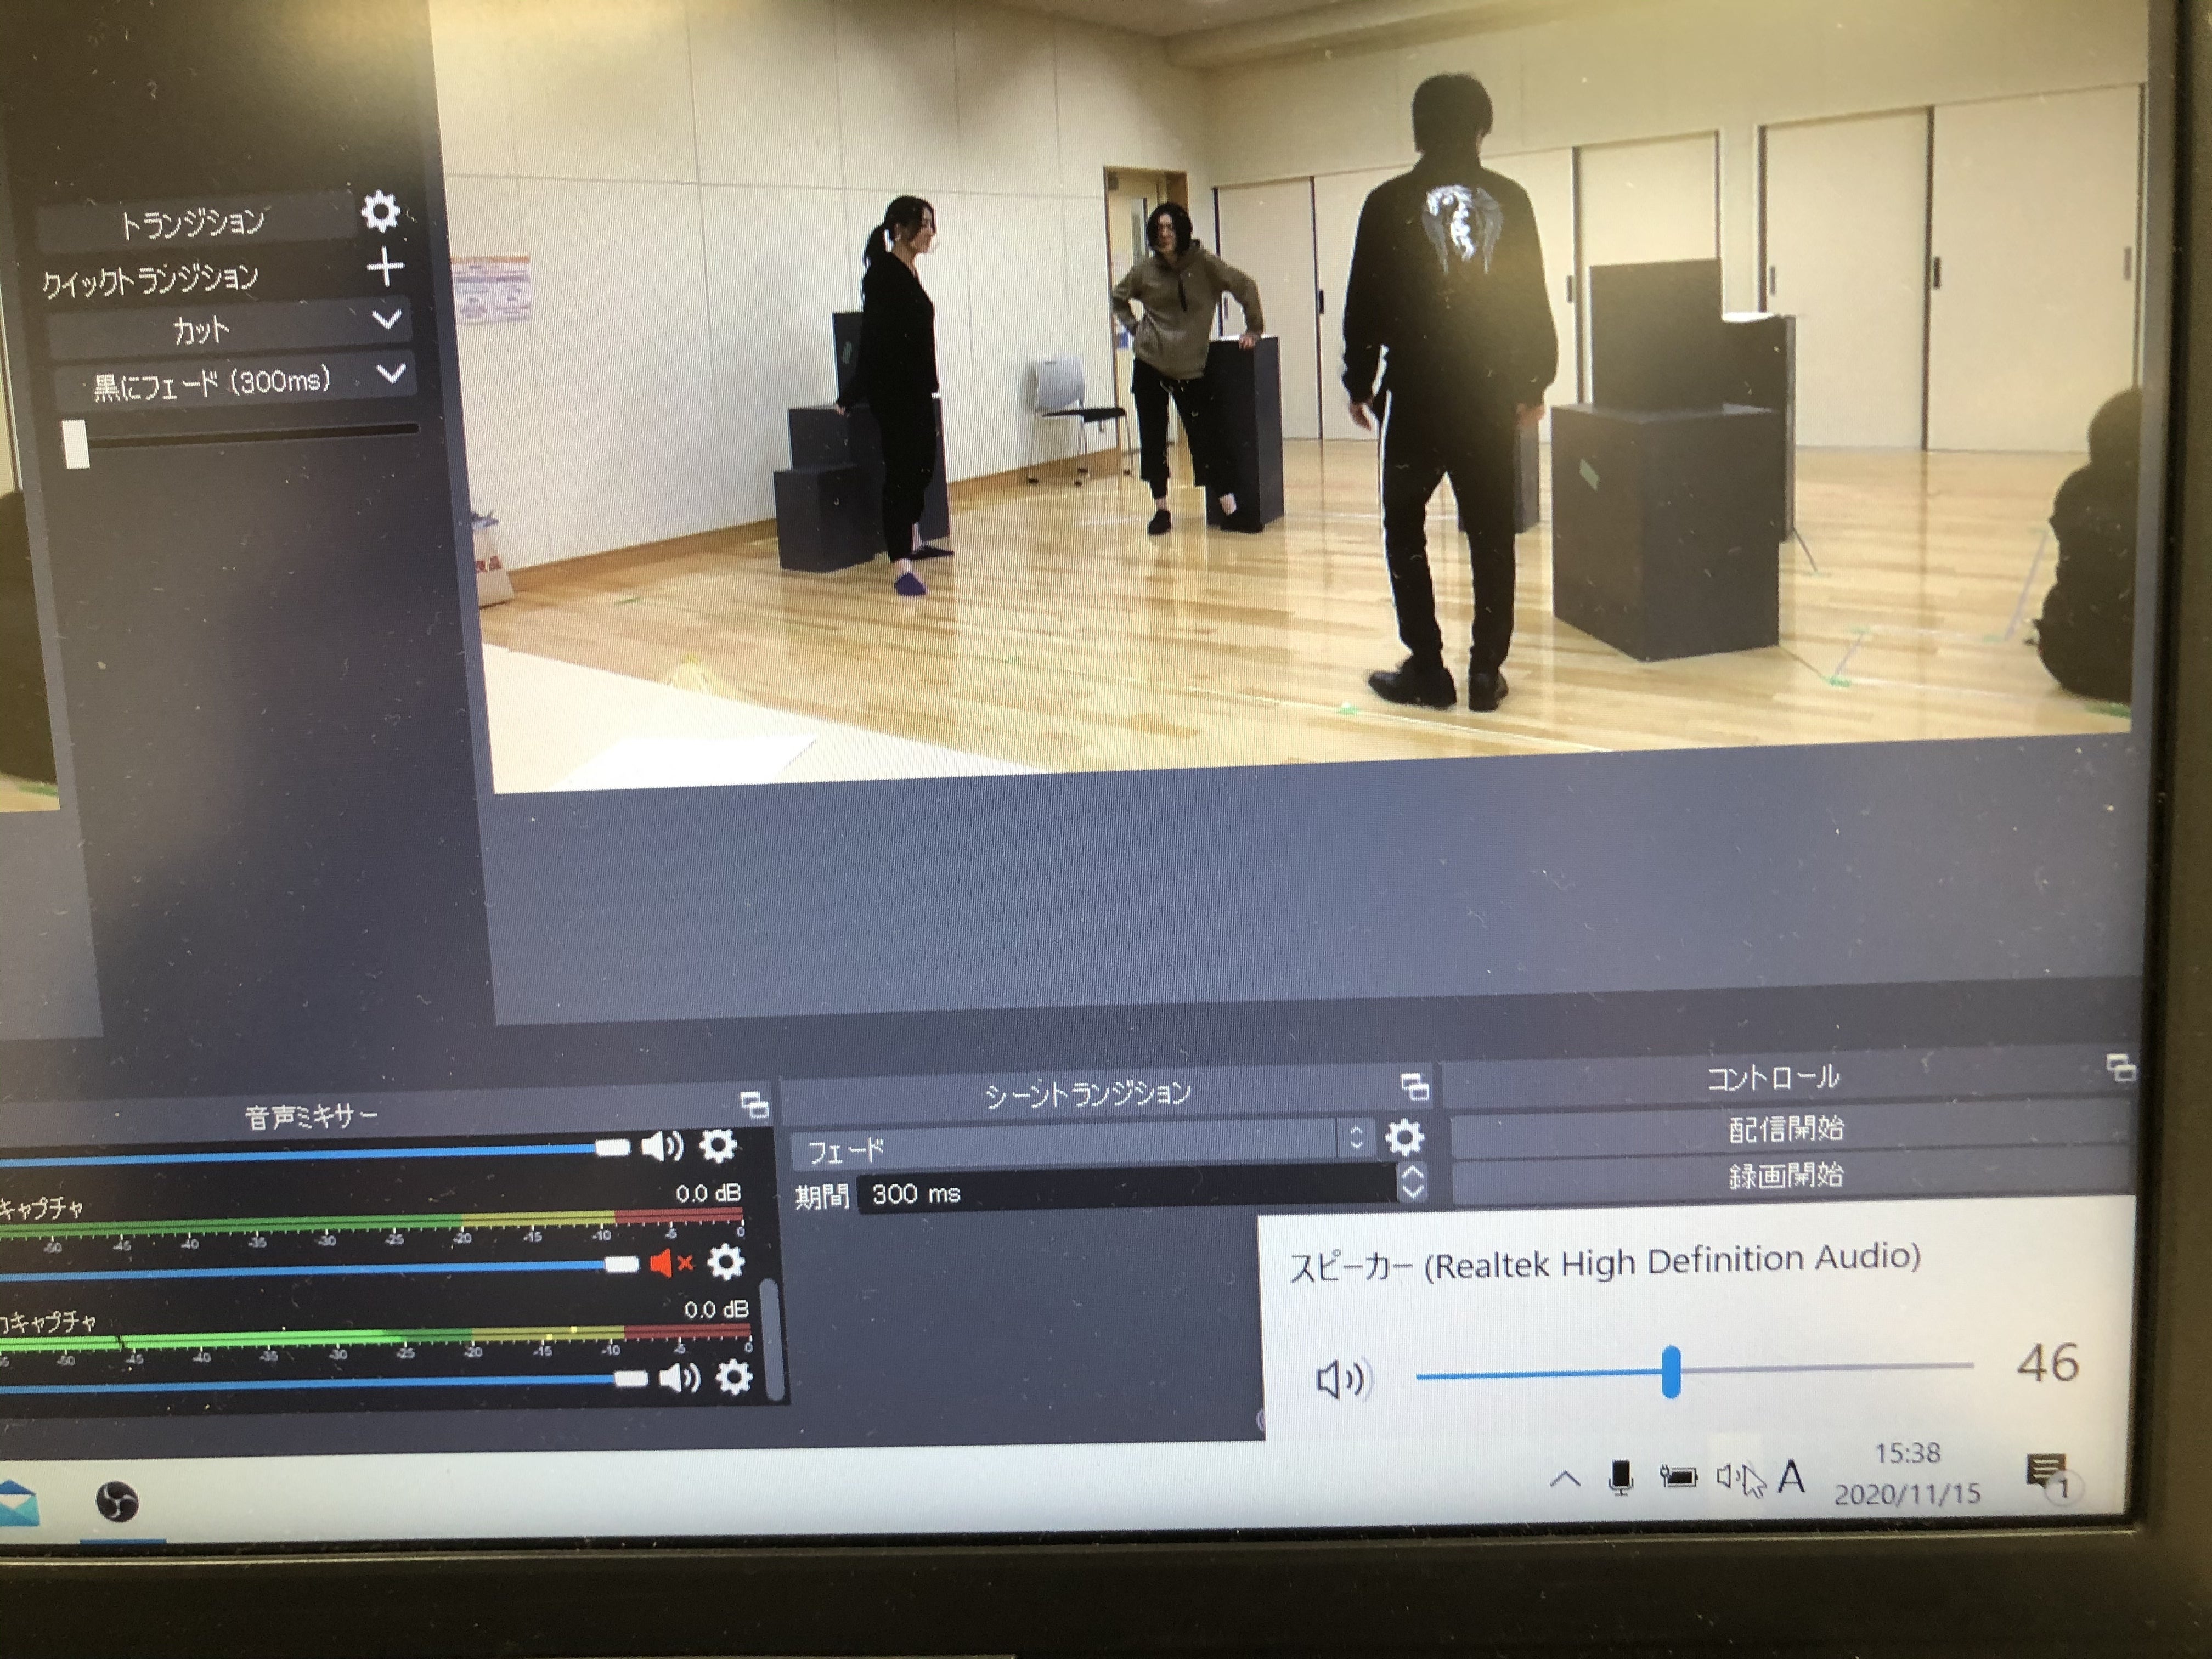Viewport: 2212px width, 1659px height.
Task: Pop out the scene transitions dock
Action: coord(1414,1086)
